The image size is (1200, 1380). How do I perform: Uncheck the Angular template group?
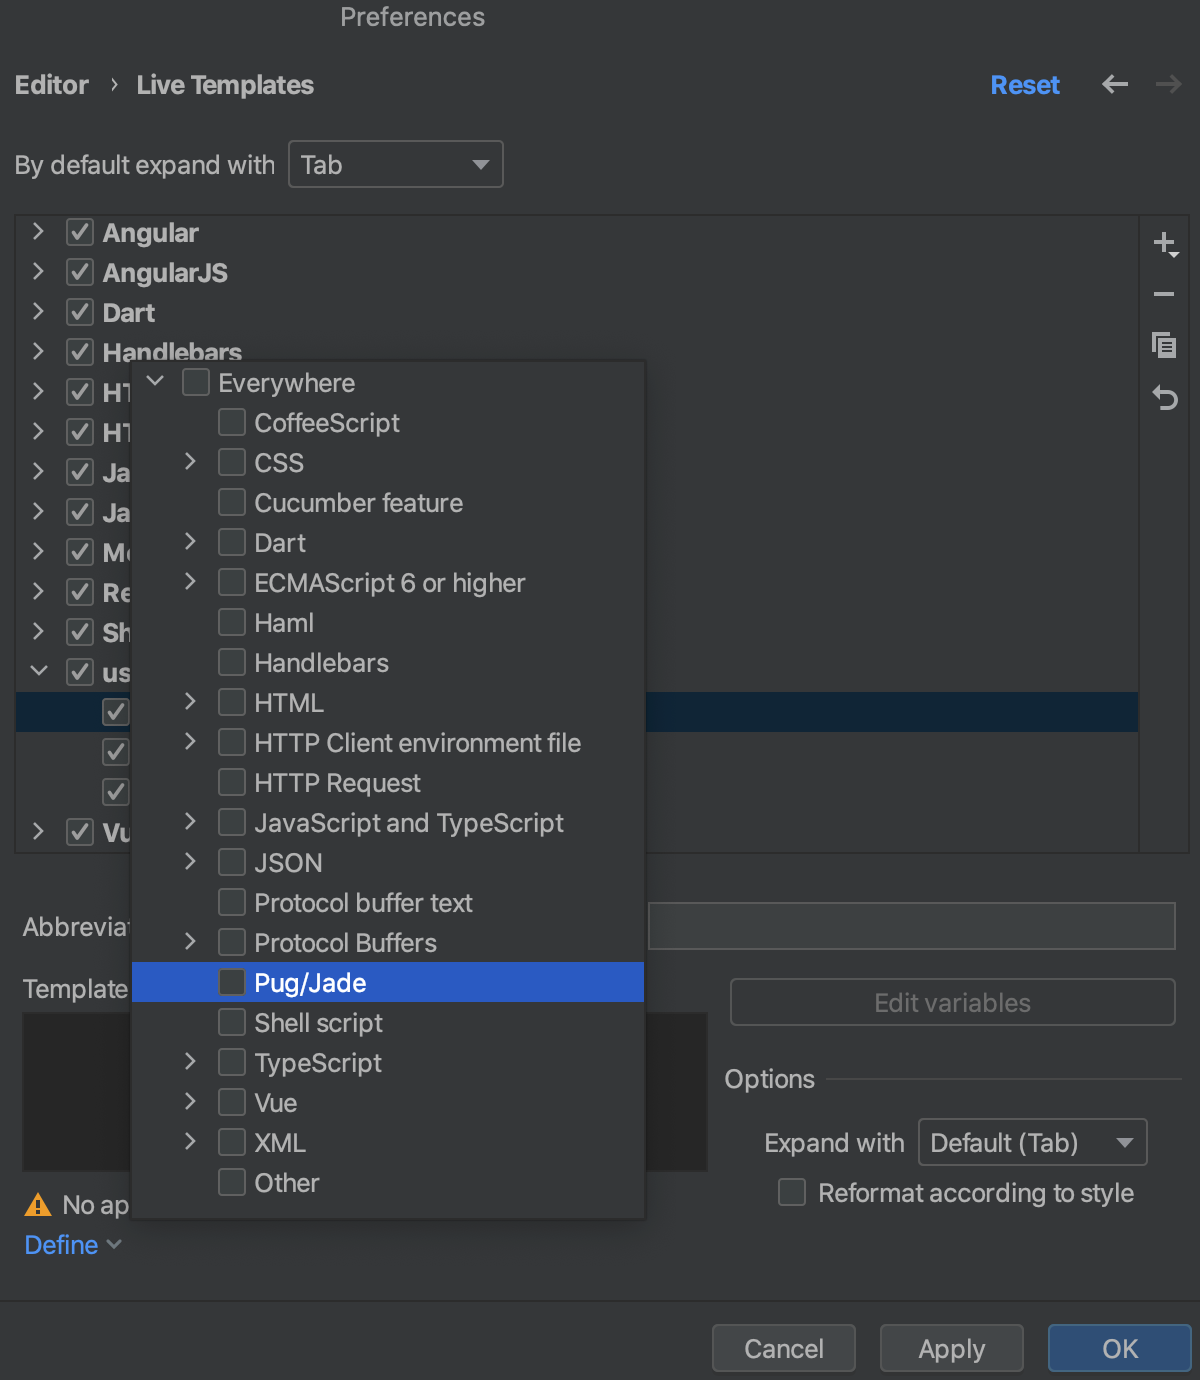(79, 232)
